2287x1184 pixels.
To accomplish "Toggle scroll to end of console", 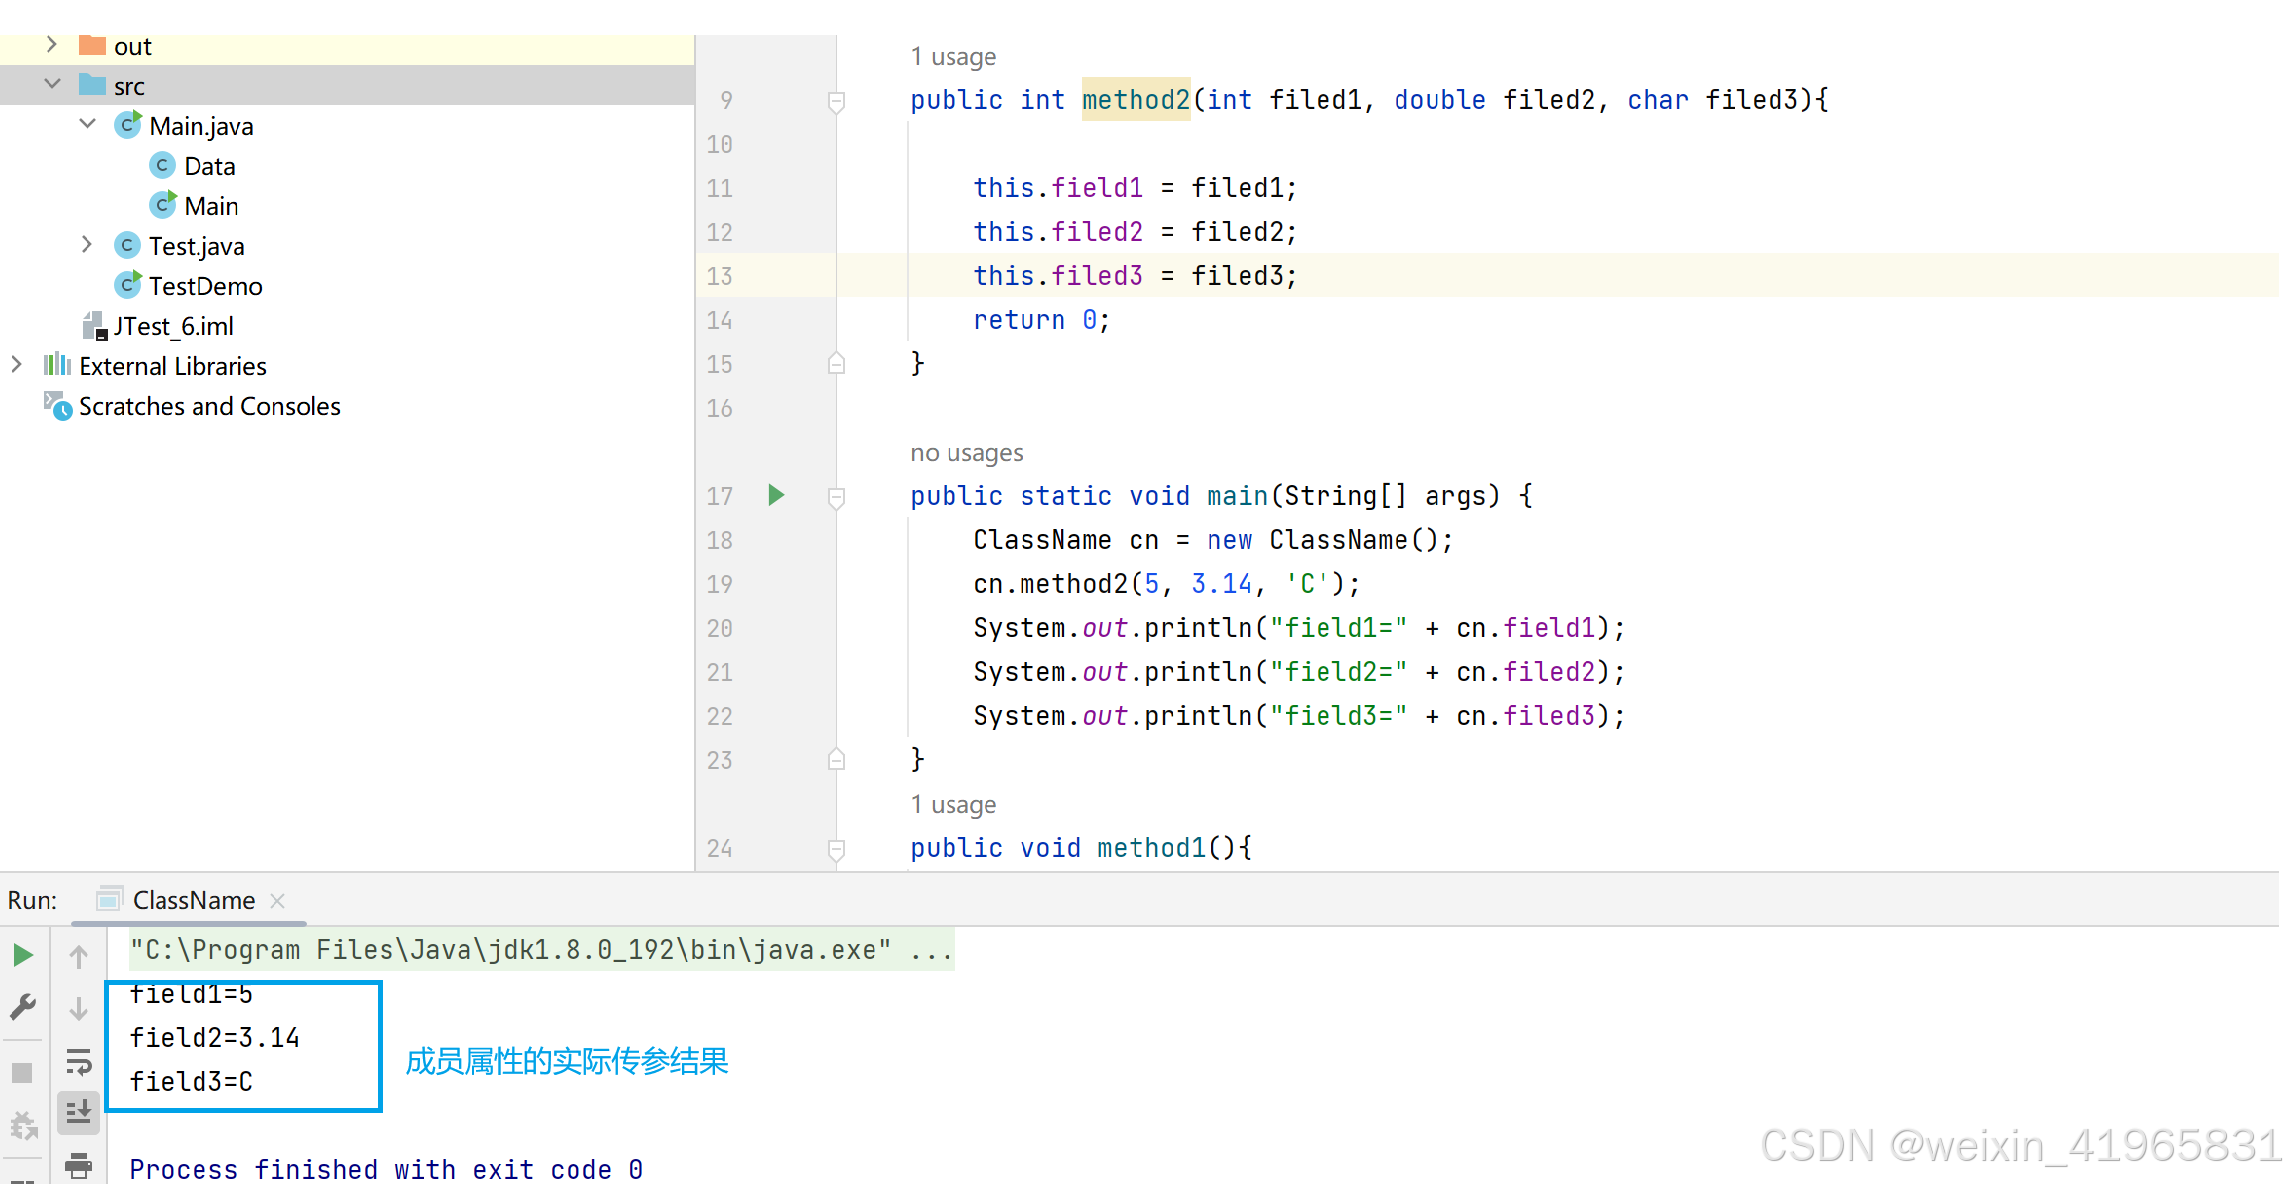I will 78,1112.
